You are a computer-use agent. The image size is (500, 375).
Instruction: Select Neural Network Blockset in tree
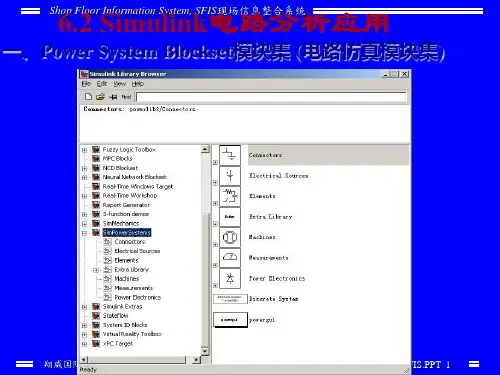pyautogui.click(x=135, y=177)
